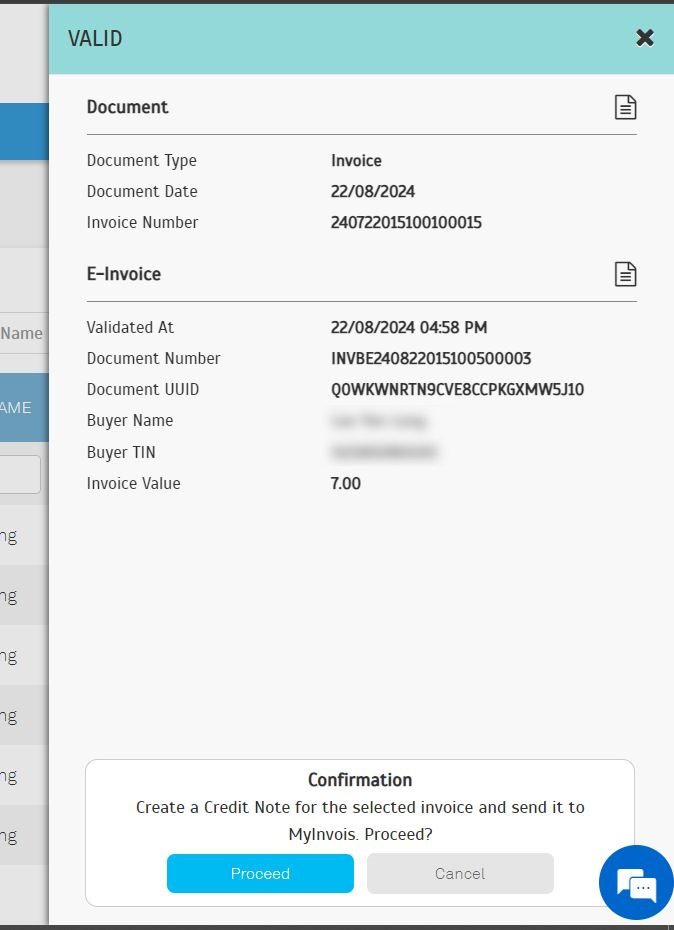Select the Document UUID value
Viewport: 674px width, 930px height.
pyautogui.click(x=457, y=389)
